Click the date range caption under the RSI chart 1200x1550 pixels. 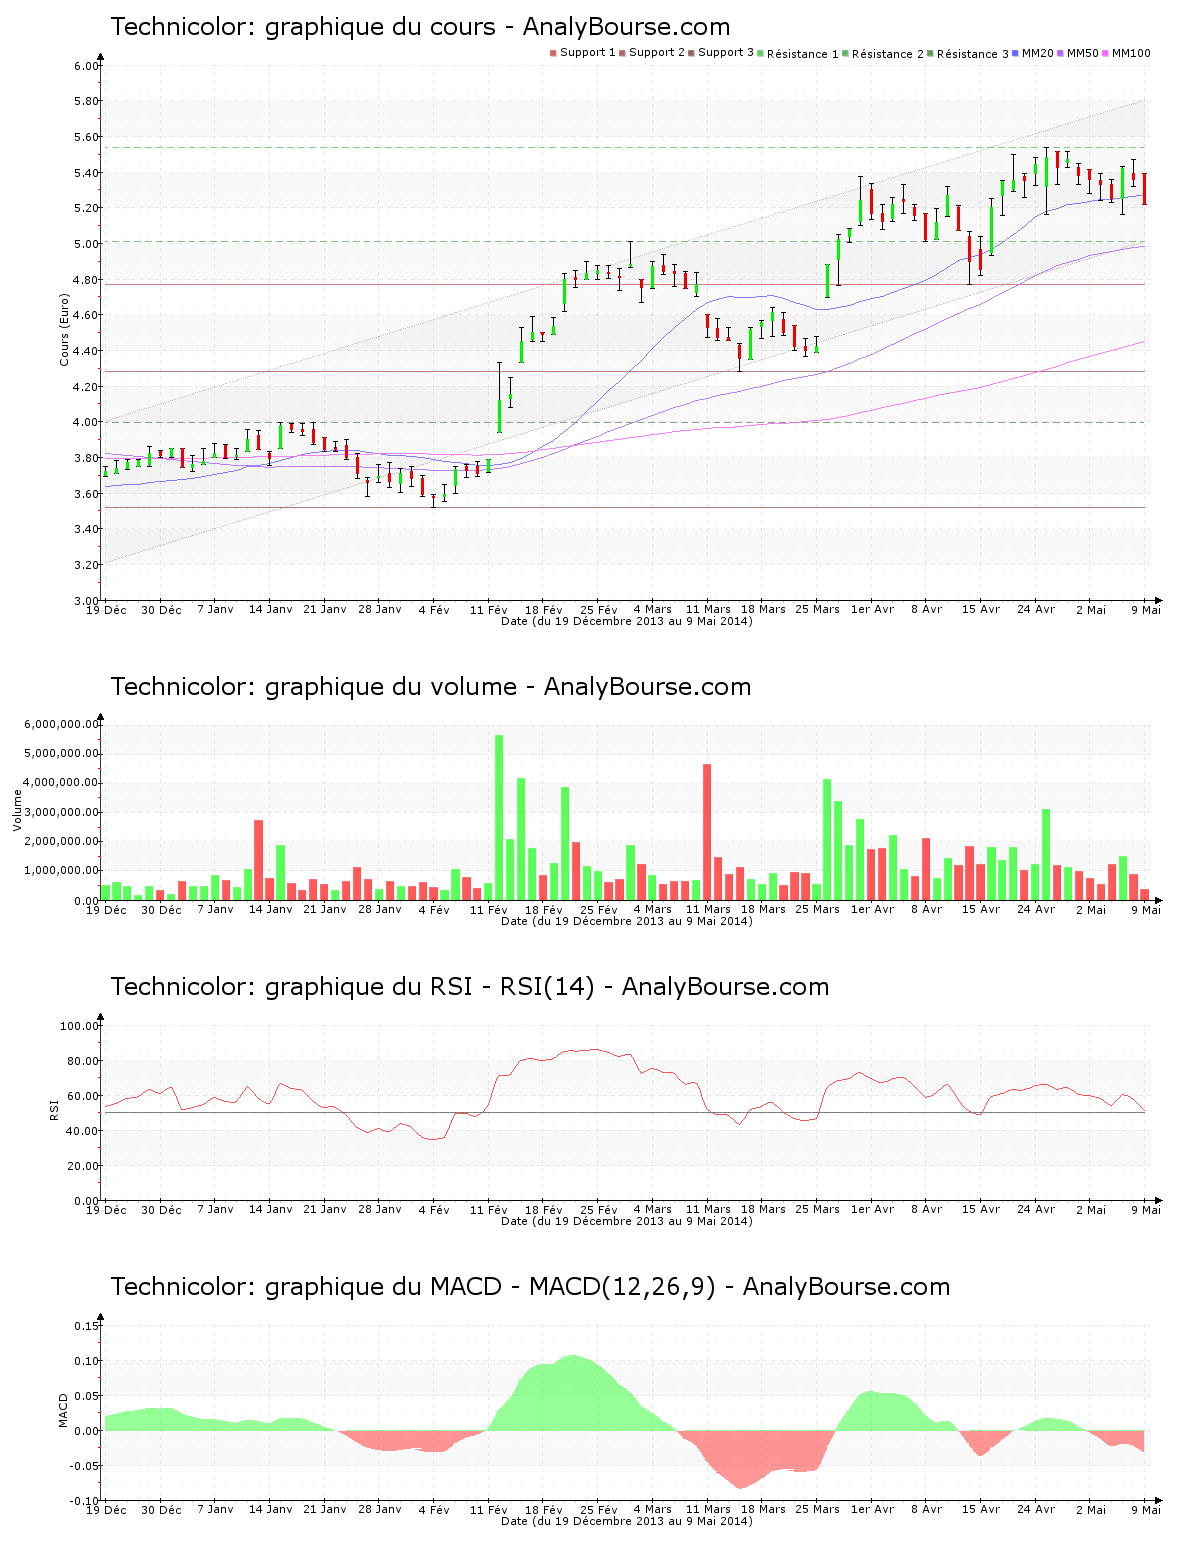[627, 1221]
